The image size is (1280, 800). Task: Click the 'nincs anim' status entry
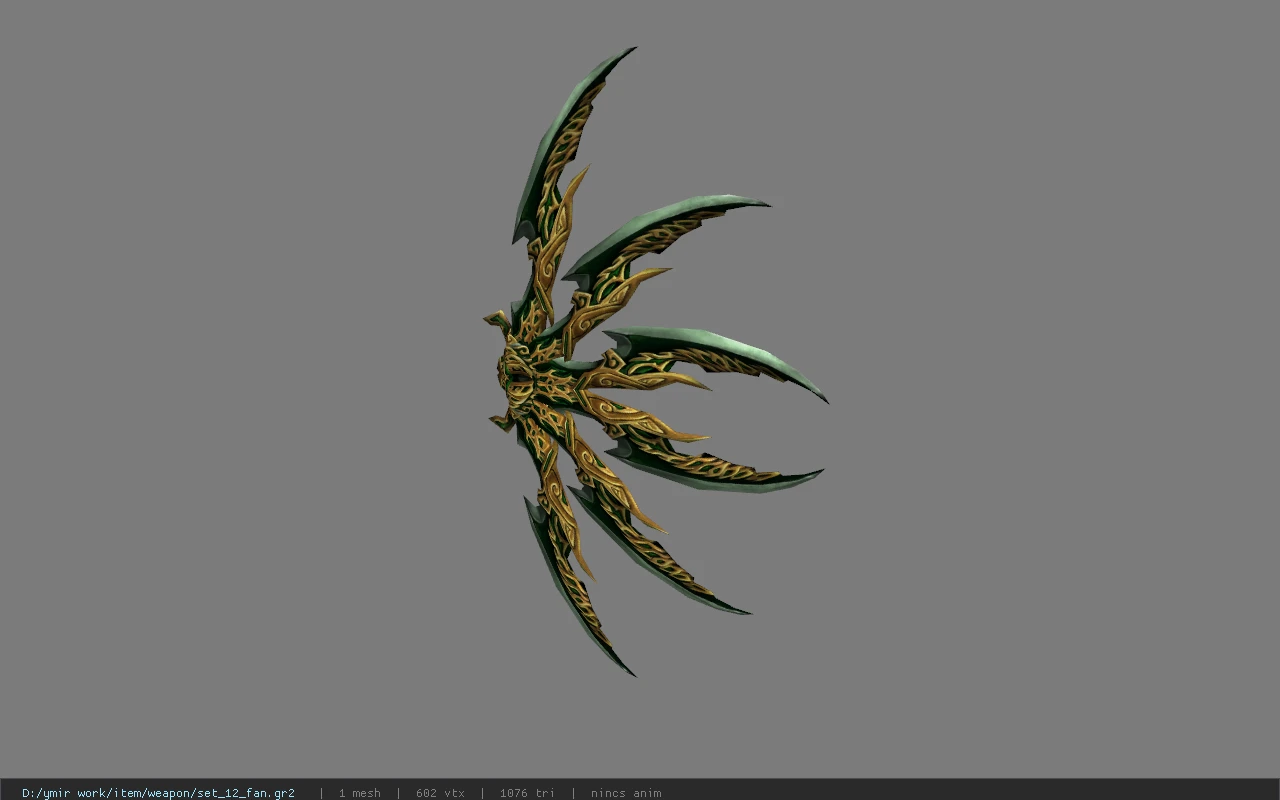coord(626,793)
